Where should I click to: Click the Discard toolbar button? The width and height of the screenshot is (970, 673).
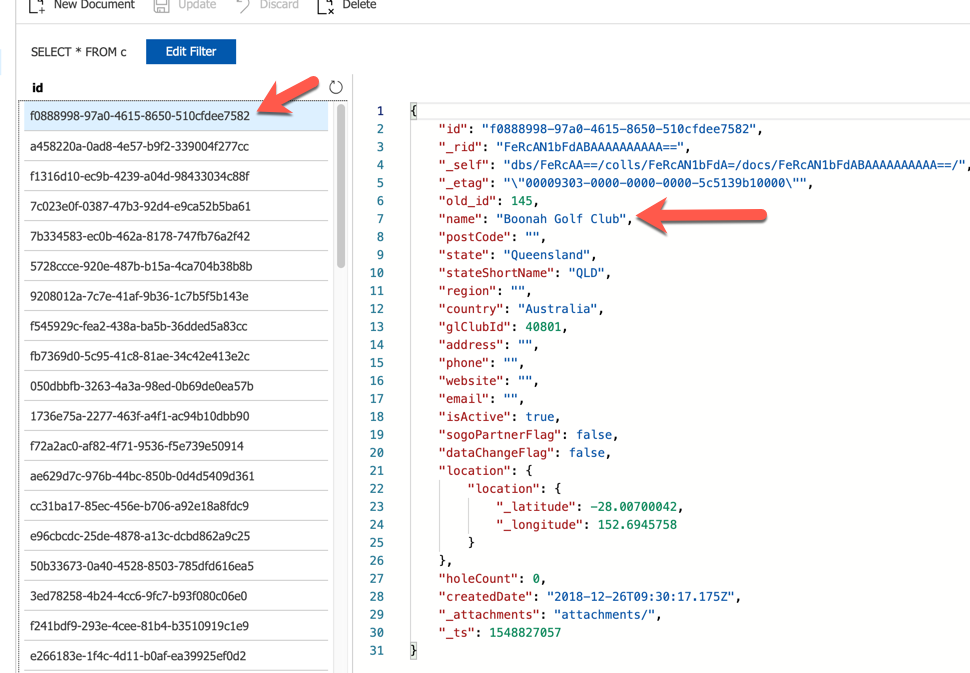click(267, 5)
